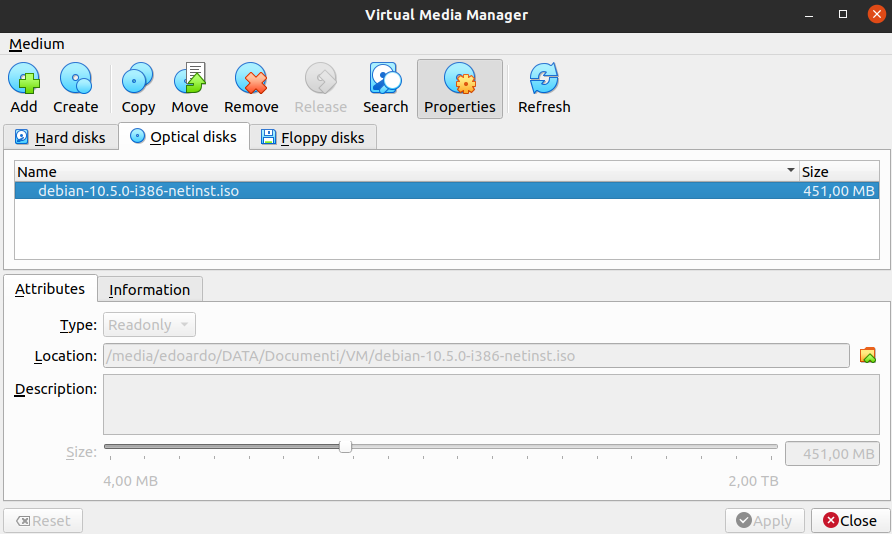Toggle the Properties pane button
Viewport: 892px width, 534px height.
tap(460, 89)
